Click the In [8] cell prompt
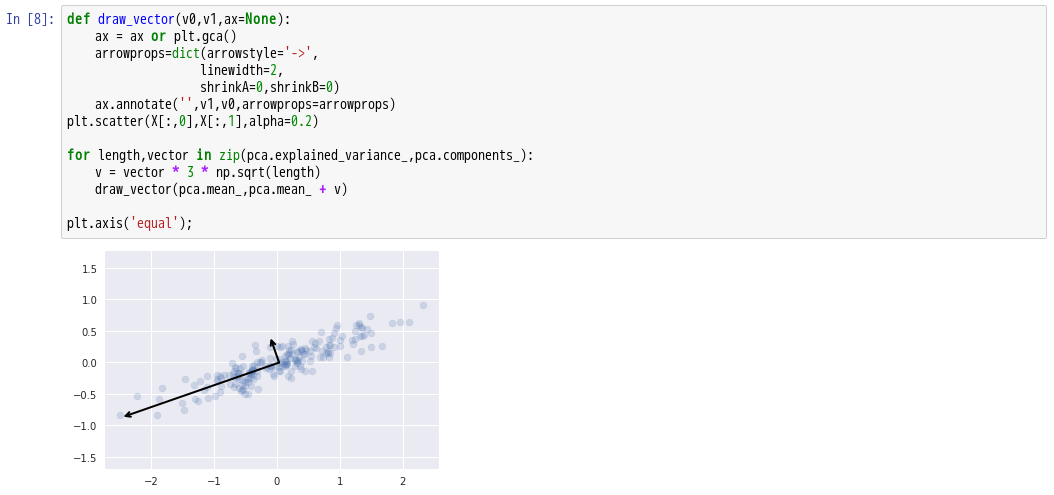The height and width of the screenshot is (495, 1054). click(30, 19)
